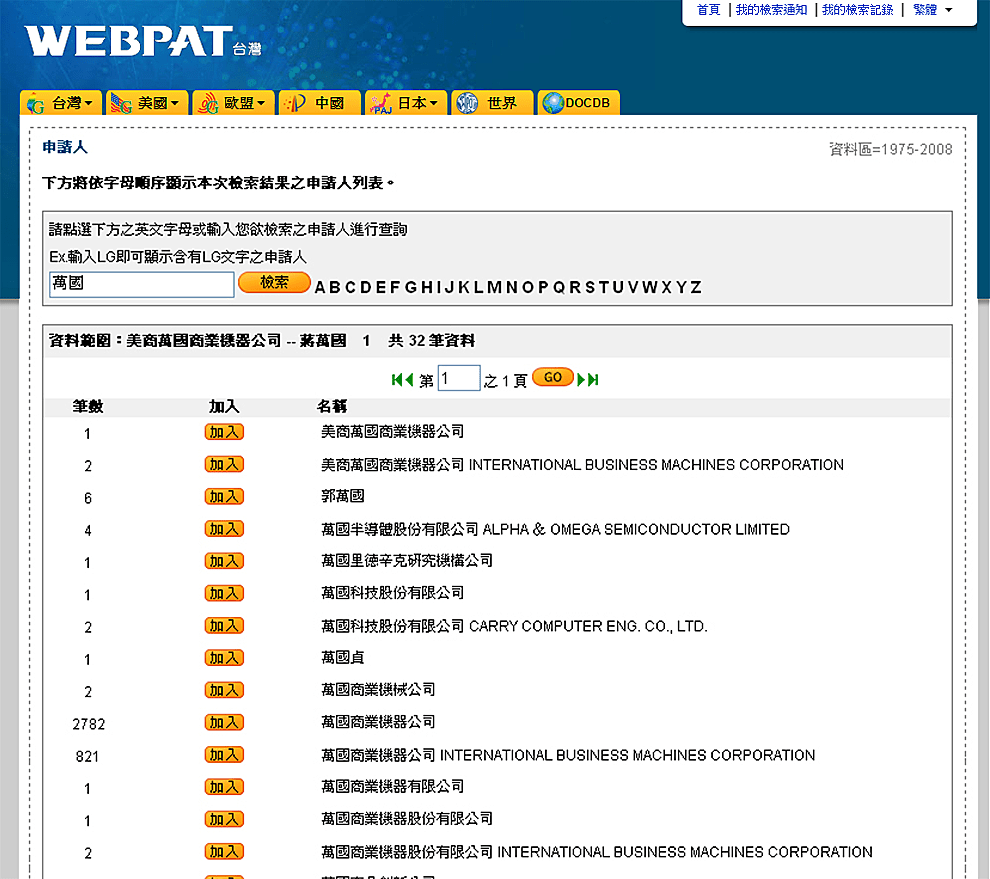Switch to the 世界 tab

(492, 103)
